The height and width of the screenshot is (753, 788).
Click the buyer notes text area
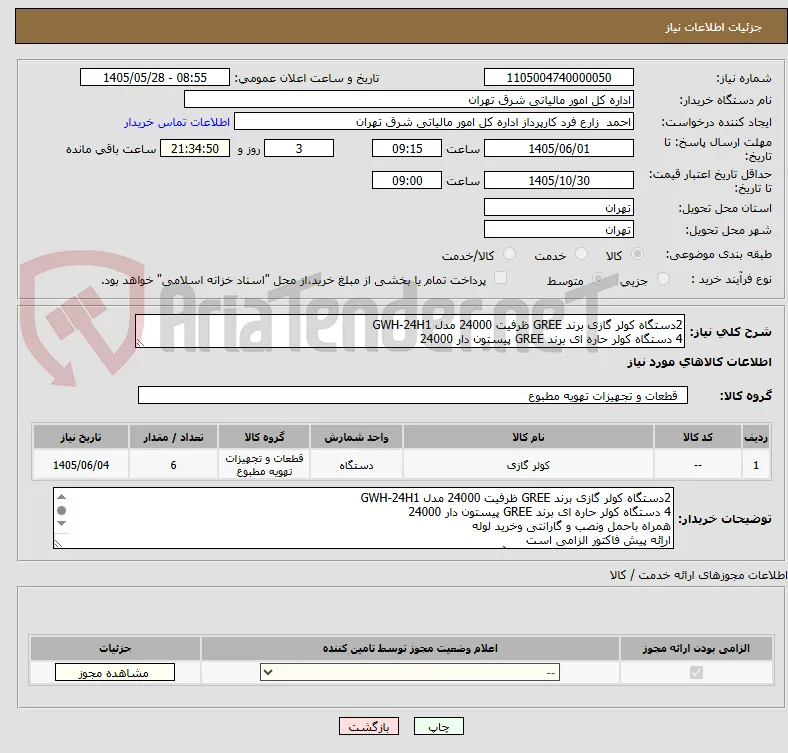tap(363, 518)
